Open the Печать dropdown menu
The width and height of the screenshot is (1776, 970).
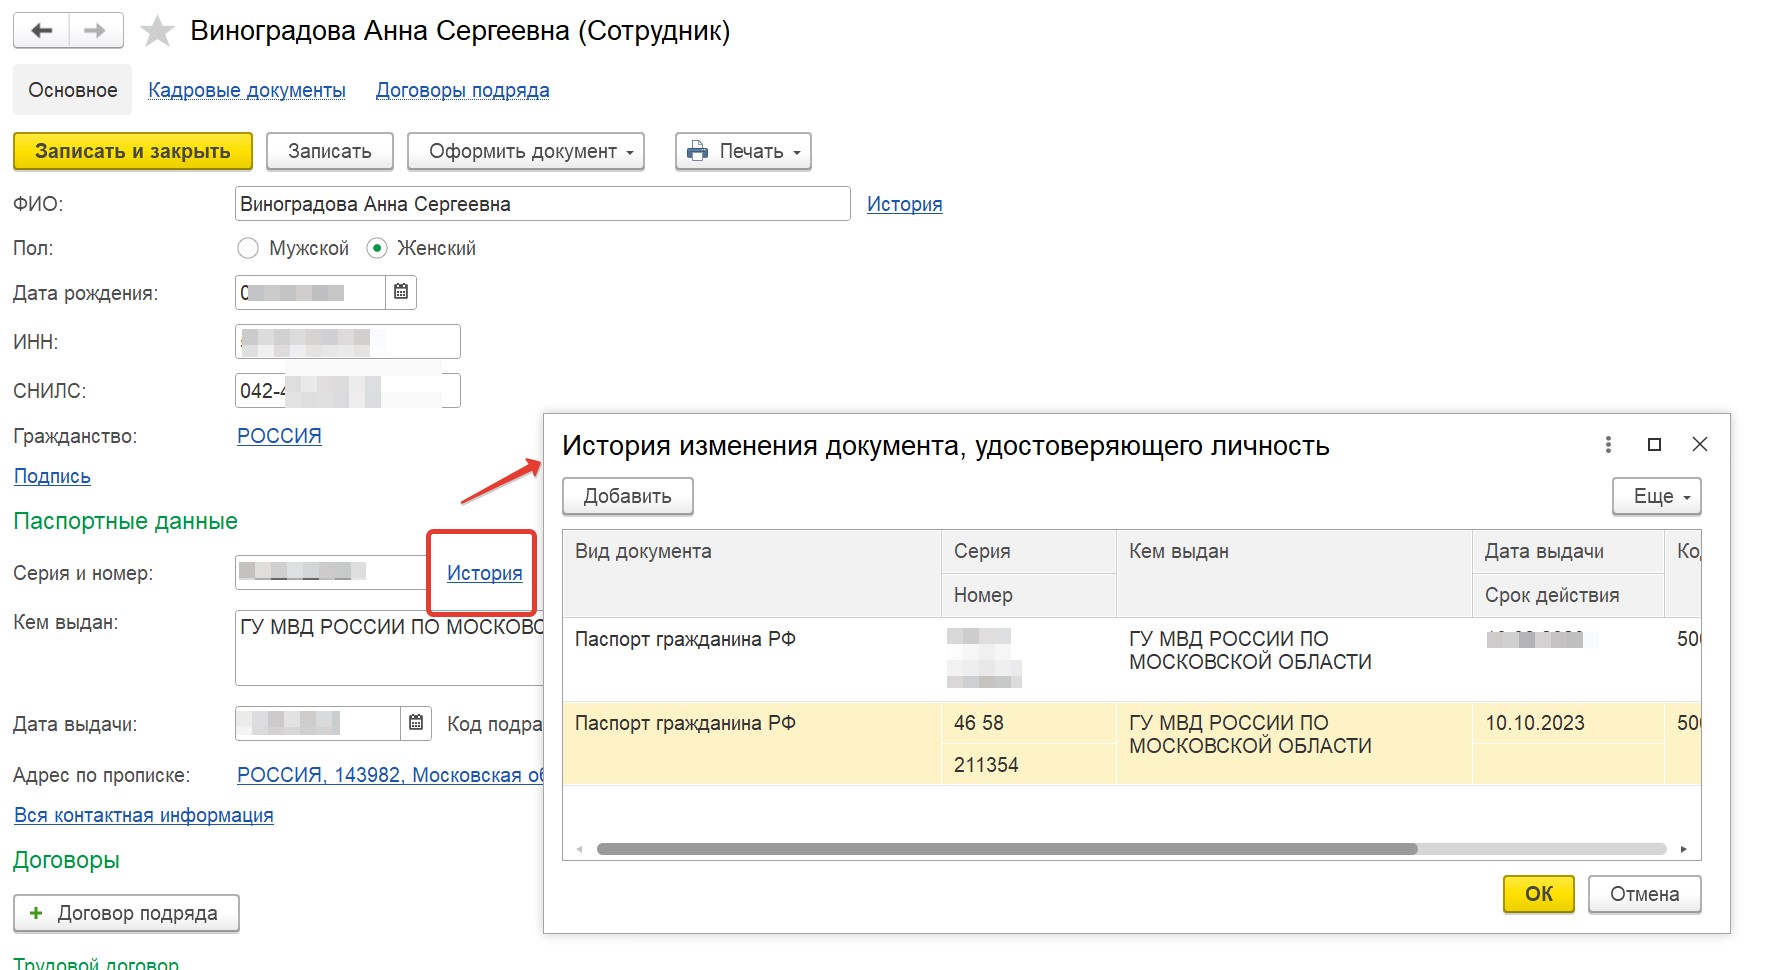743,151
